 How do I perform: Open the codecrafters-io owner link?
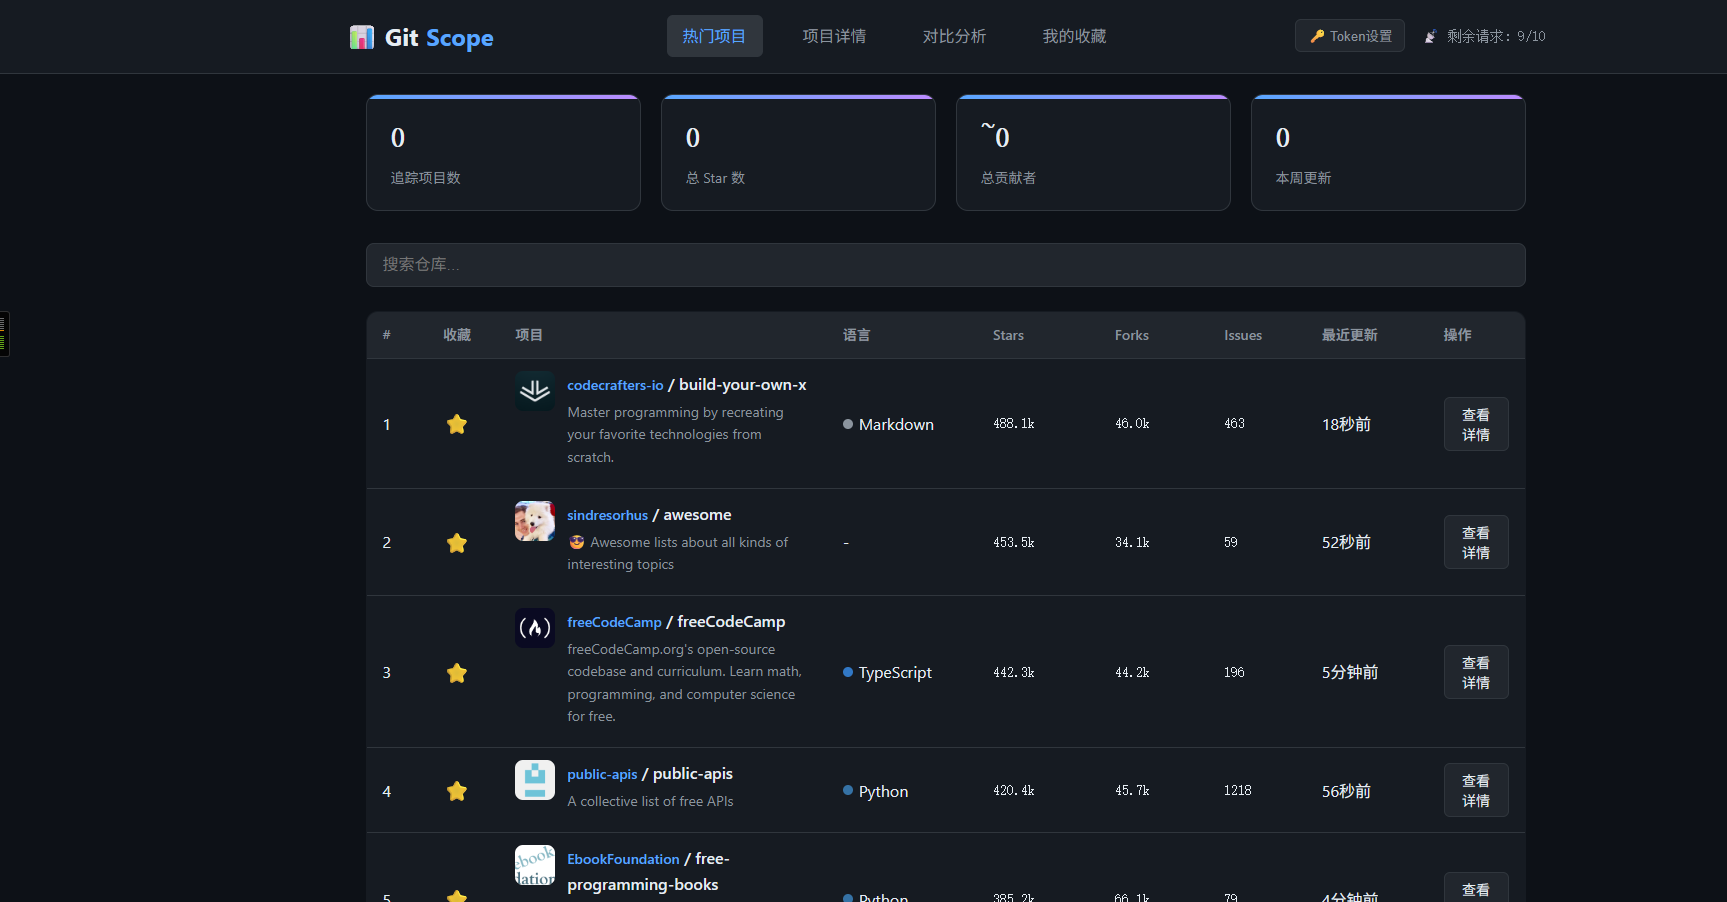click(615, 385)
